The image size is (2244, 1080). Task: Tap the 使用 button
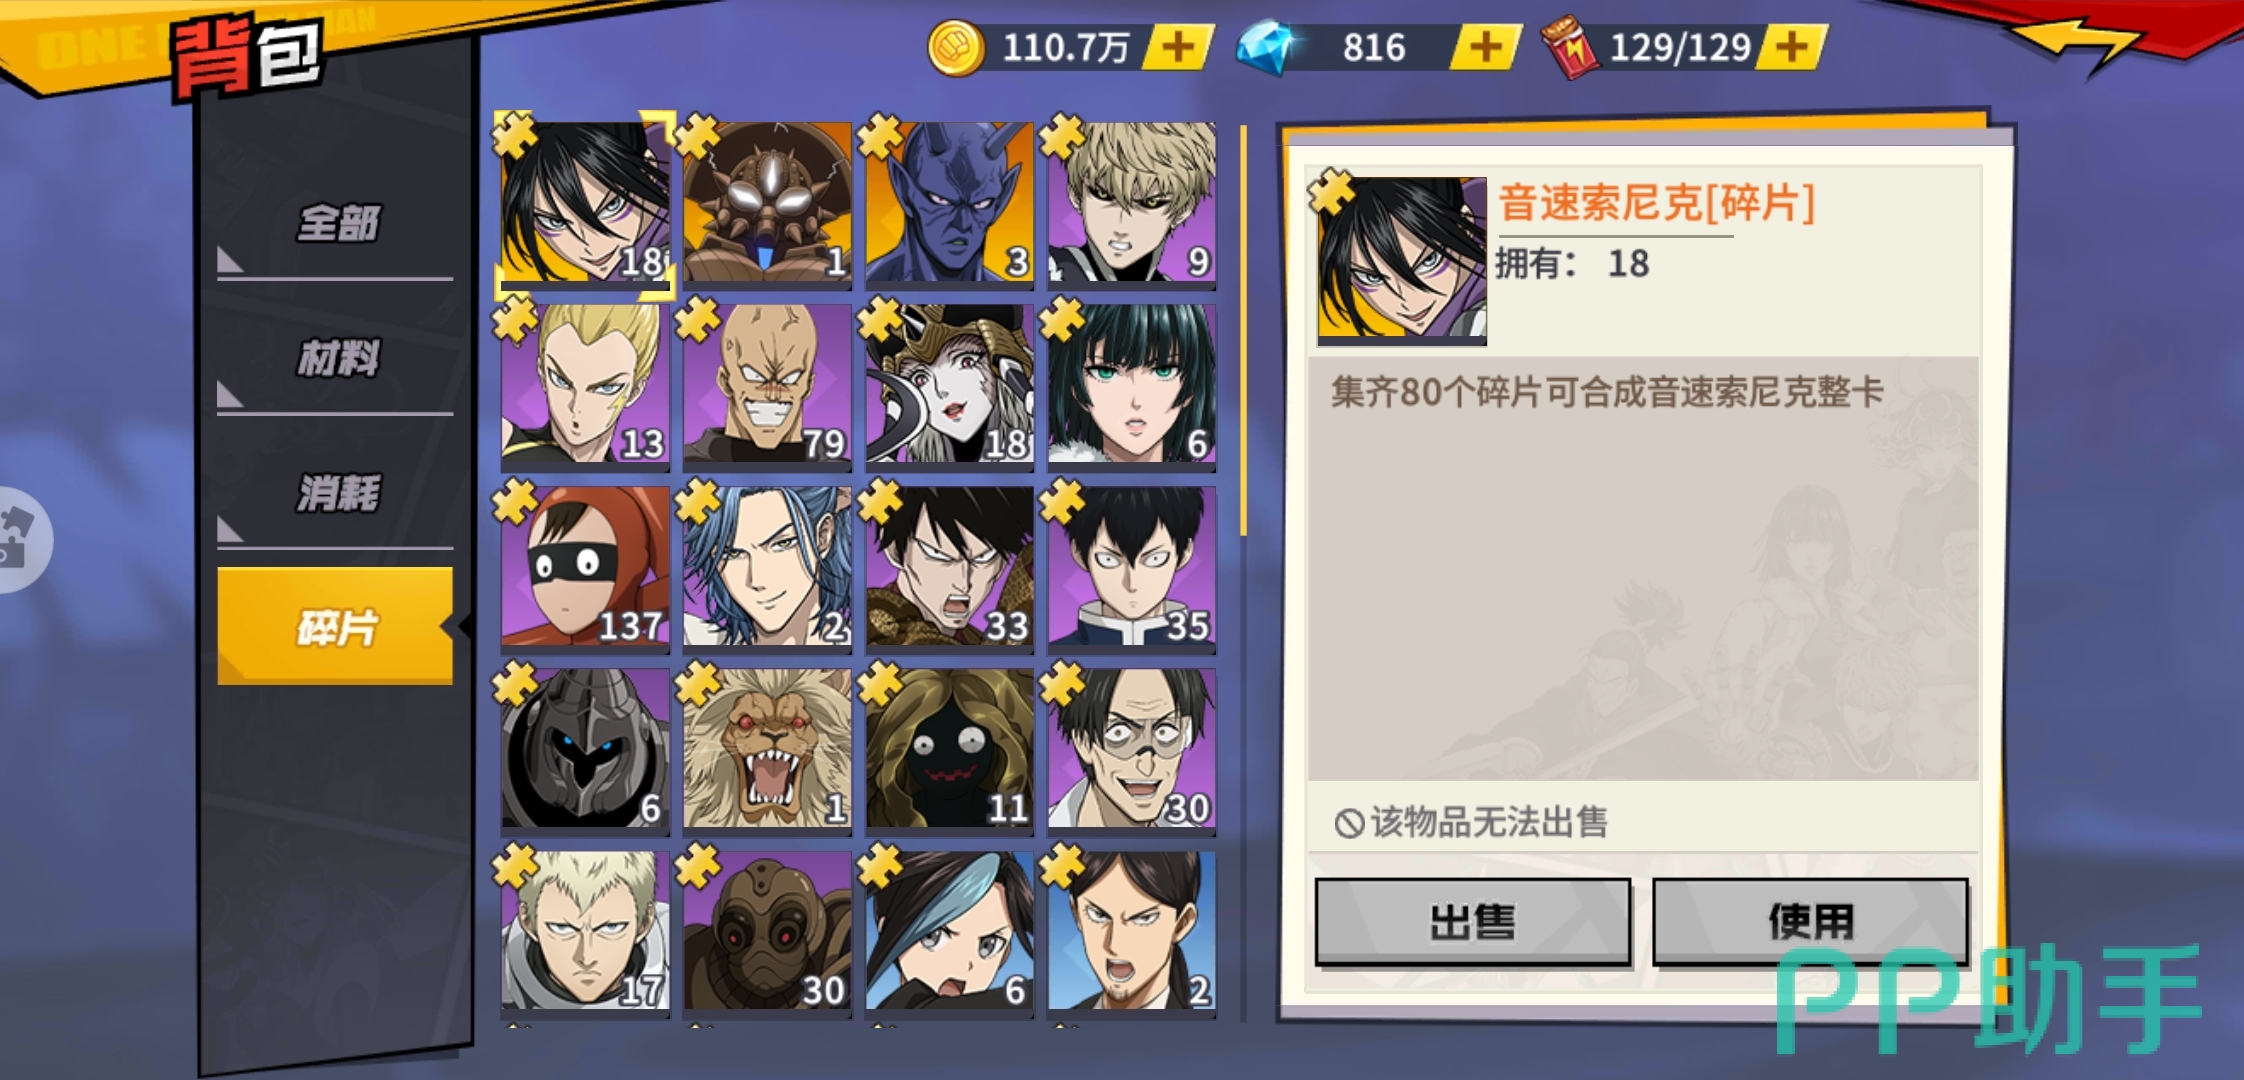pos(1810,922)
